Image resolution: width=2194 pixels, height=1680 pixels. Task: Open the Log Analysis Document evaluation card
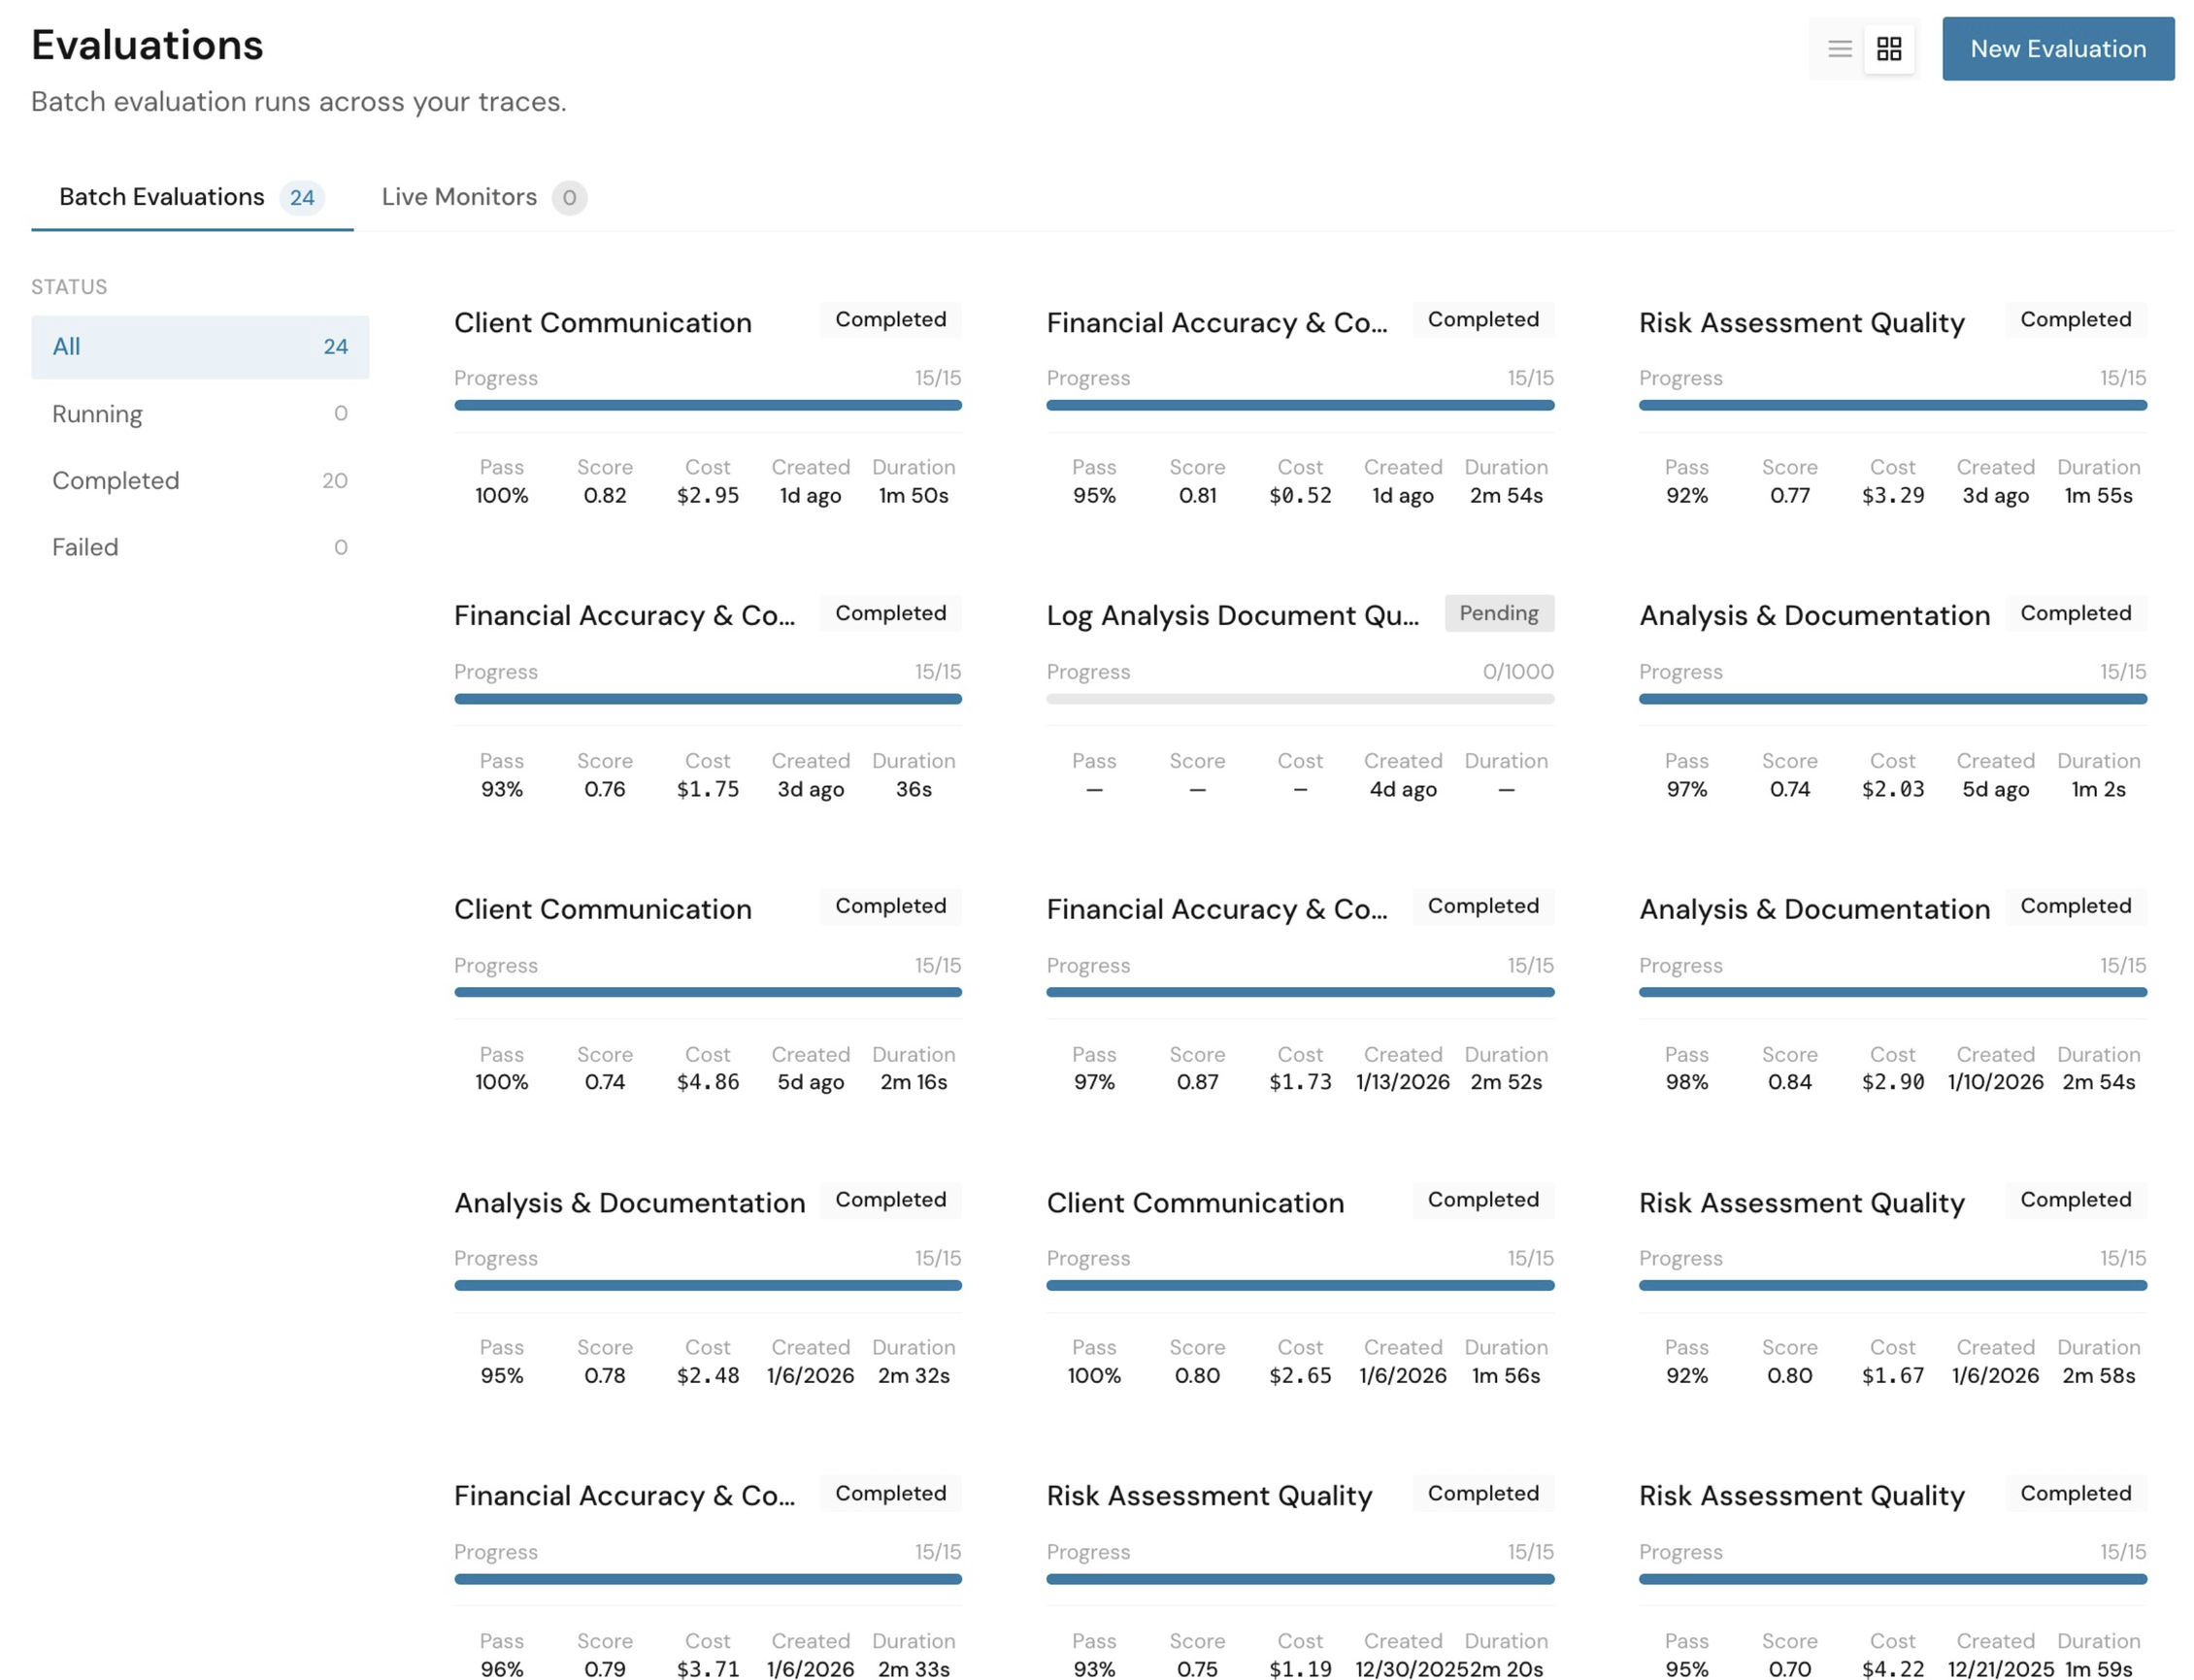[x=1232, y=616]
